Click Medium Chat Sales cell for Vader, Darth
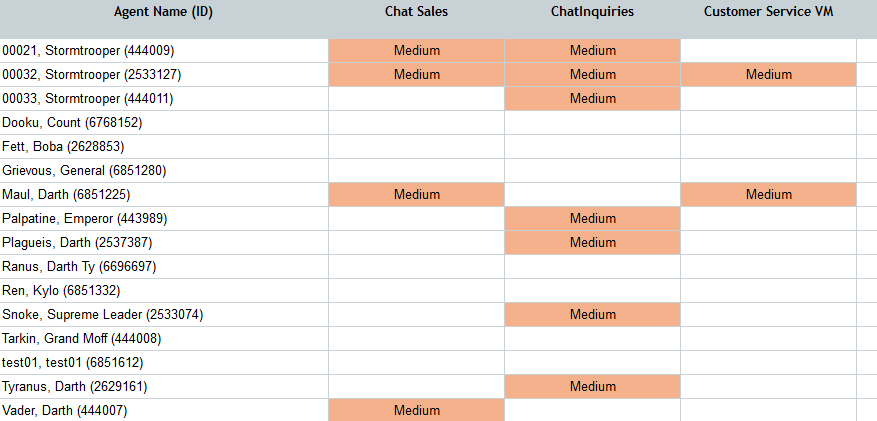 pos(416,410)
